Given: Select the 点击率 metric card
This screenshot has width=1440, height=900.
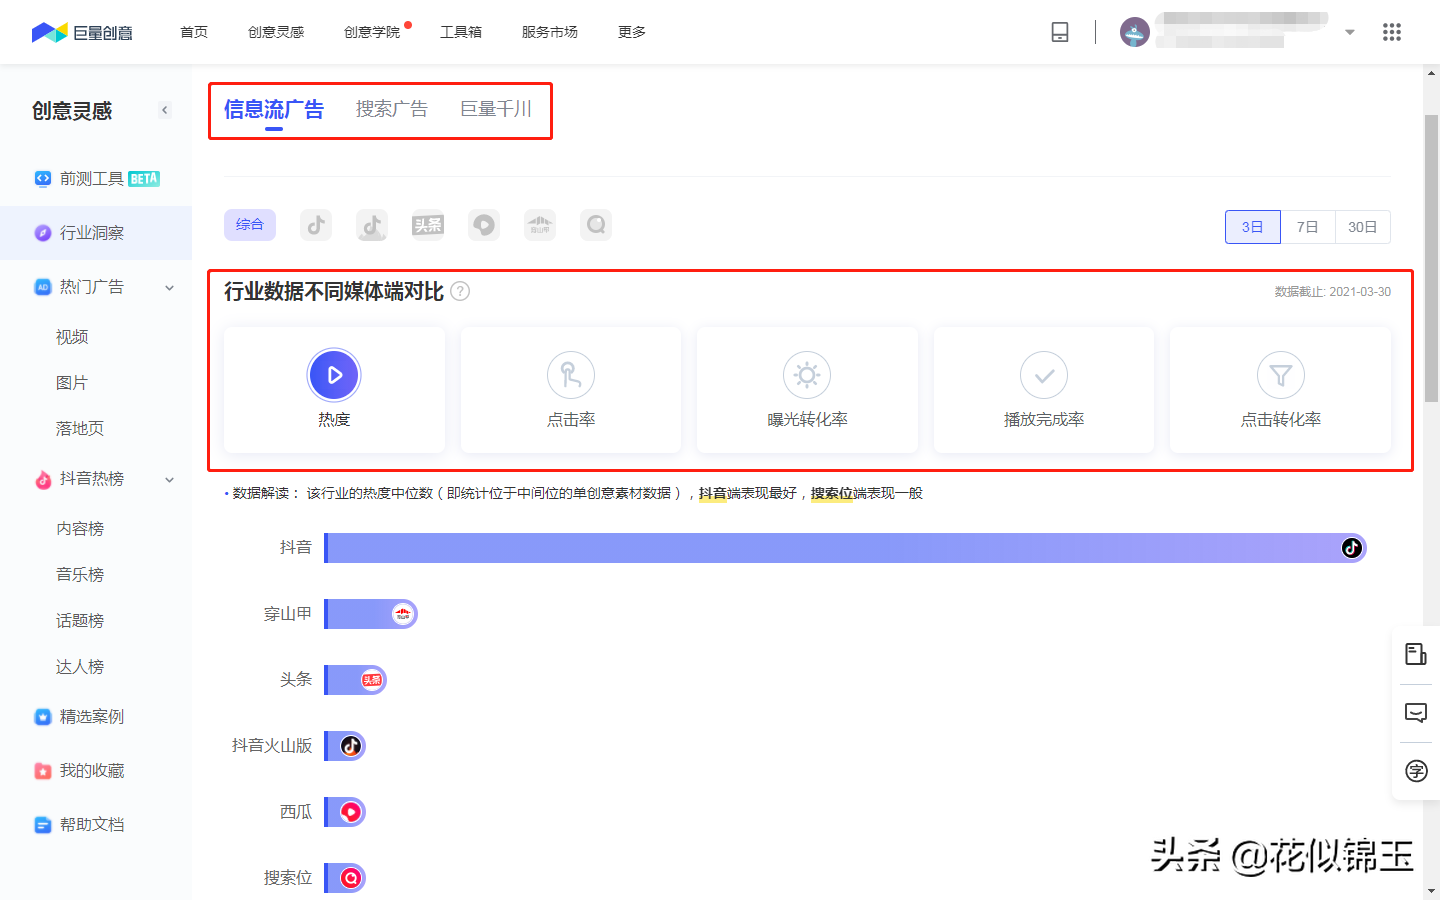Looking at the screenshot, I should [x=571, y=390].
